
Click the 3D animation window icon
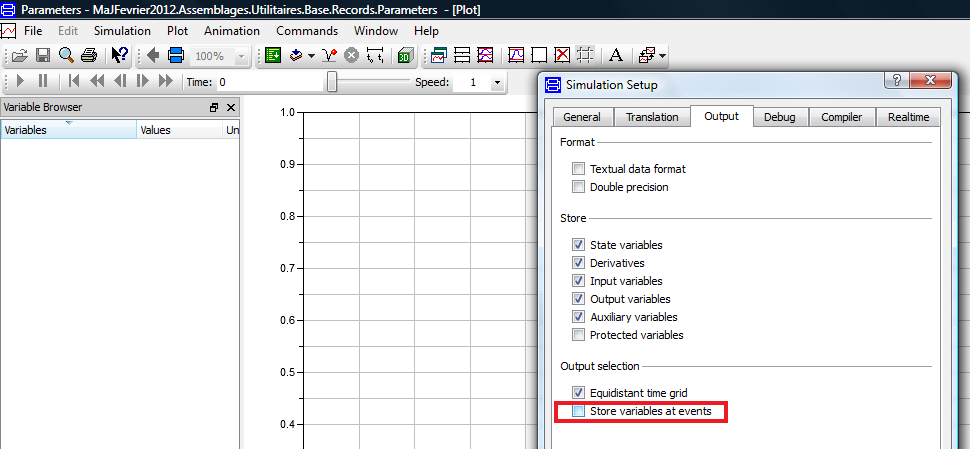pyautogui.click(x=406, y=56)
